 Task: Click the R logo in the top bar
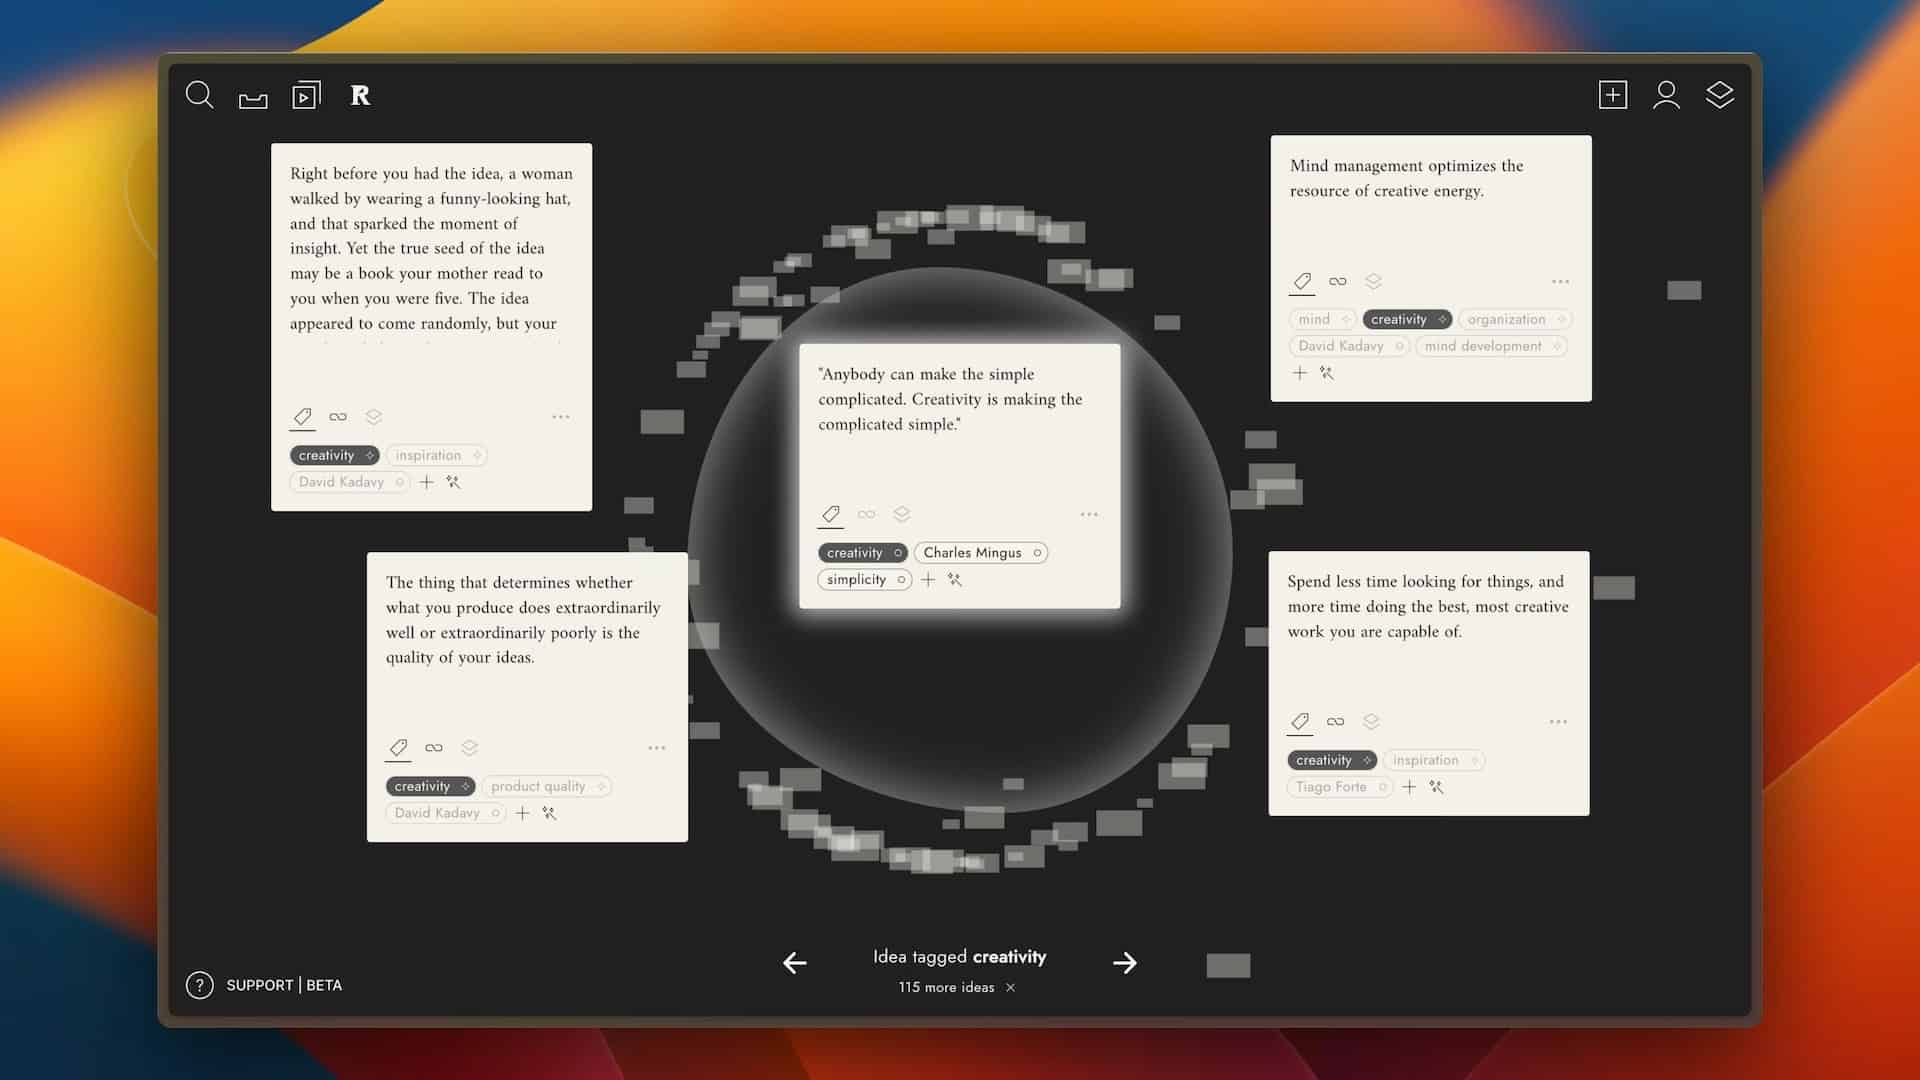tap(360, 96)
